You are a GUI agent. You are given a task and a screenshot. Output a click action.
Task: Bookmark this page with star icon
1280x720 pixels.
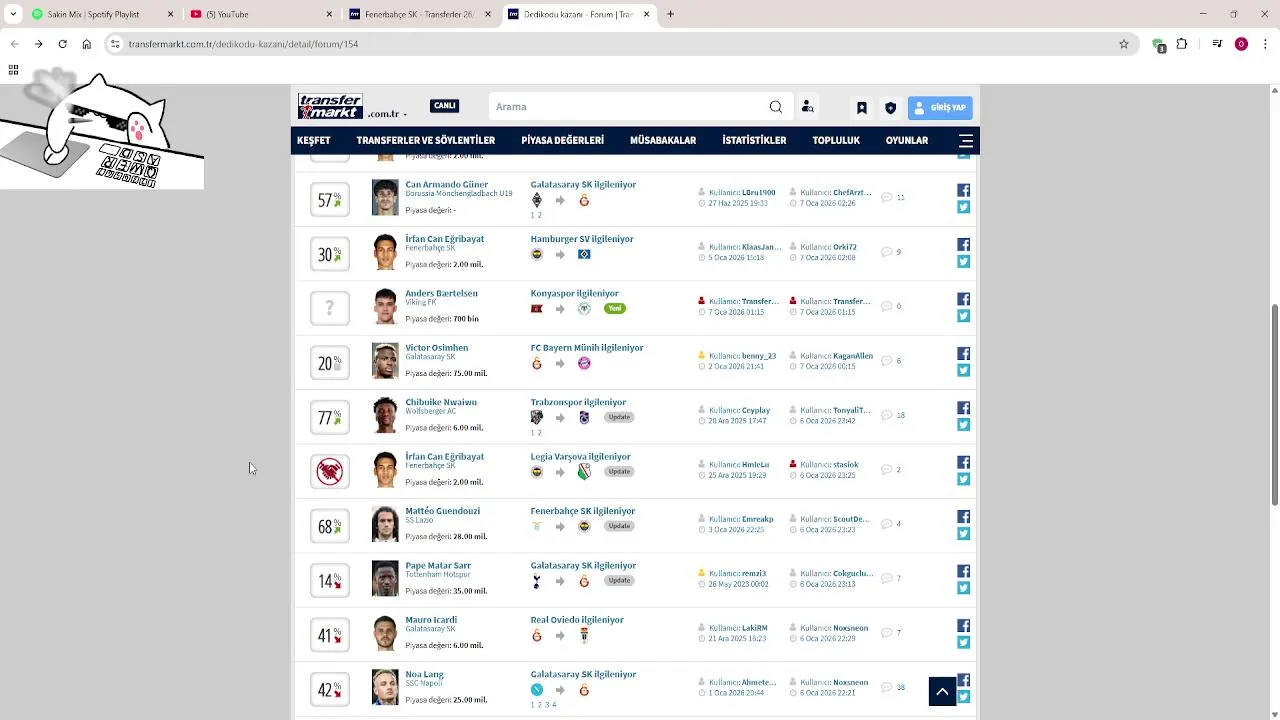1124,44
